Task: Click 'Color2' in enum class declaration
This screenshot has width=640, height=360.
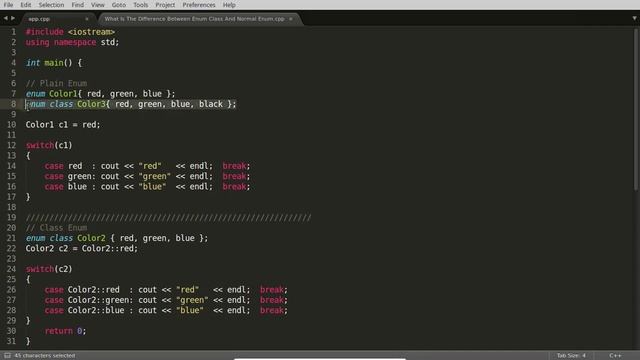Action: point(91,238)
